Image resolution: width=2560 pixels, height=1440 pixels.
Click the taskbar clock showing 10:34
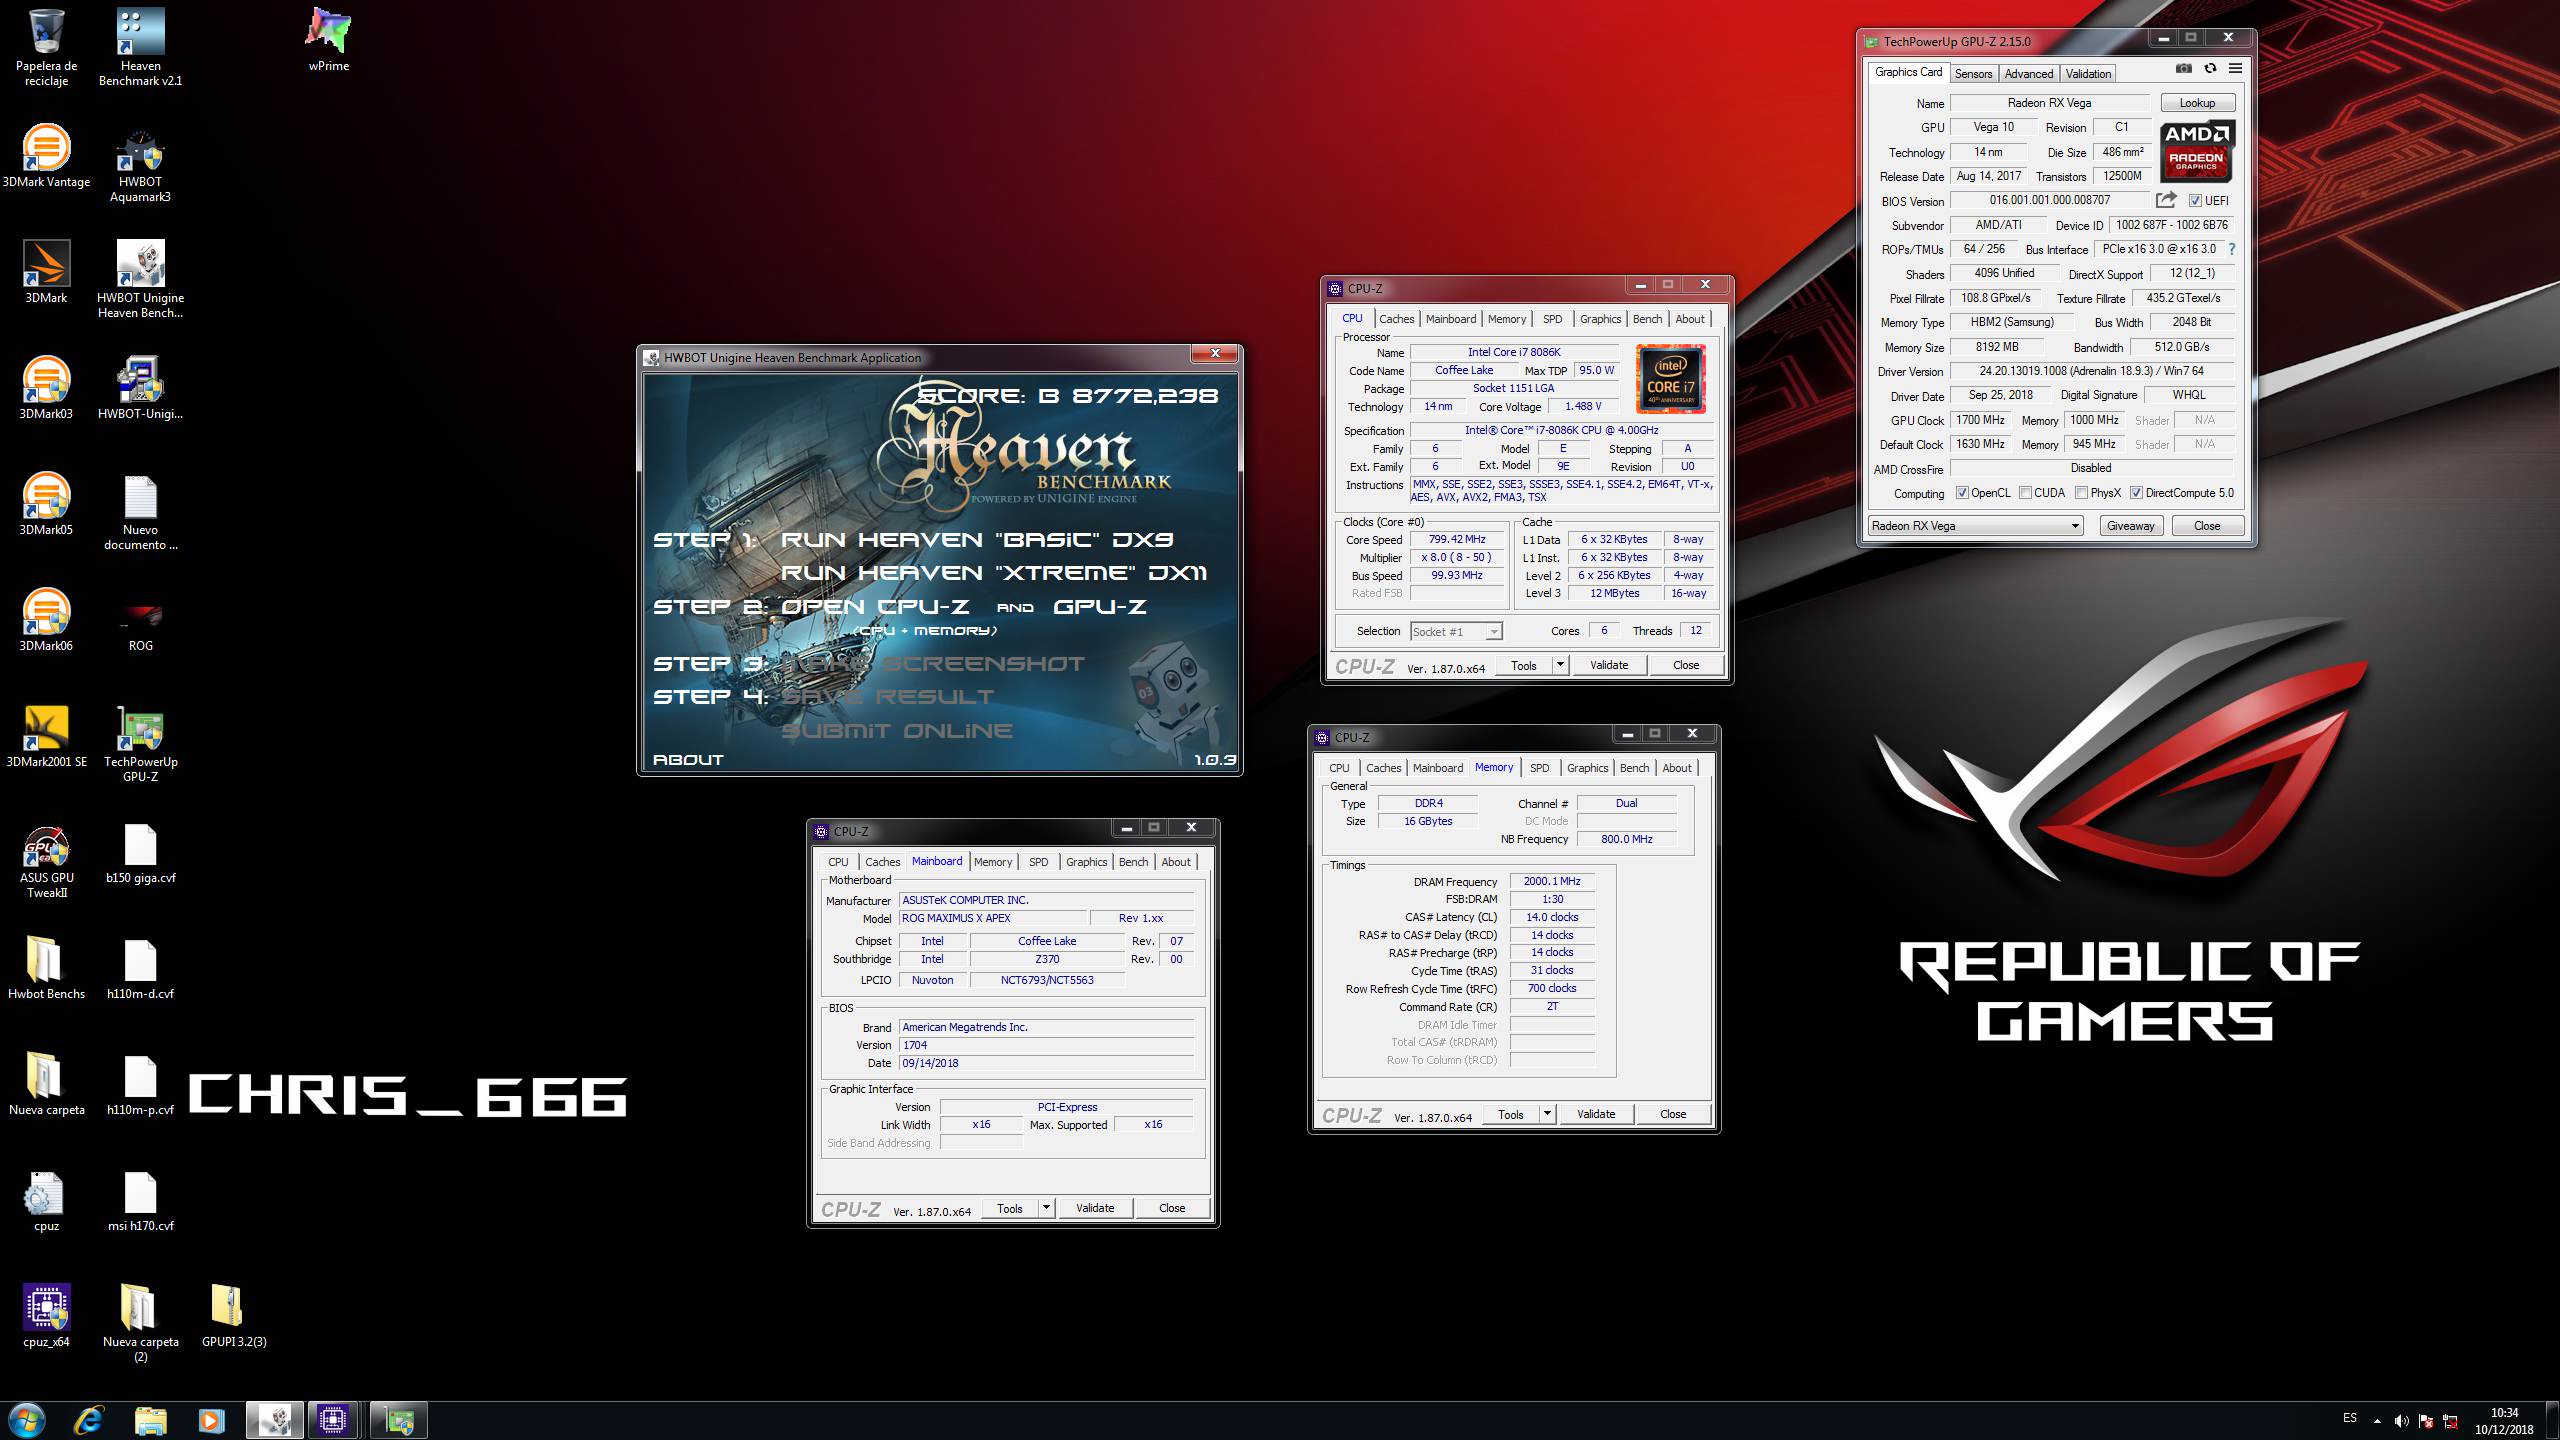tap(2504, 1421)
